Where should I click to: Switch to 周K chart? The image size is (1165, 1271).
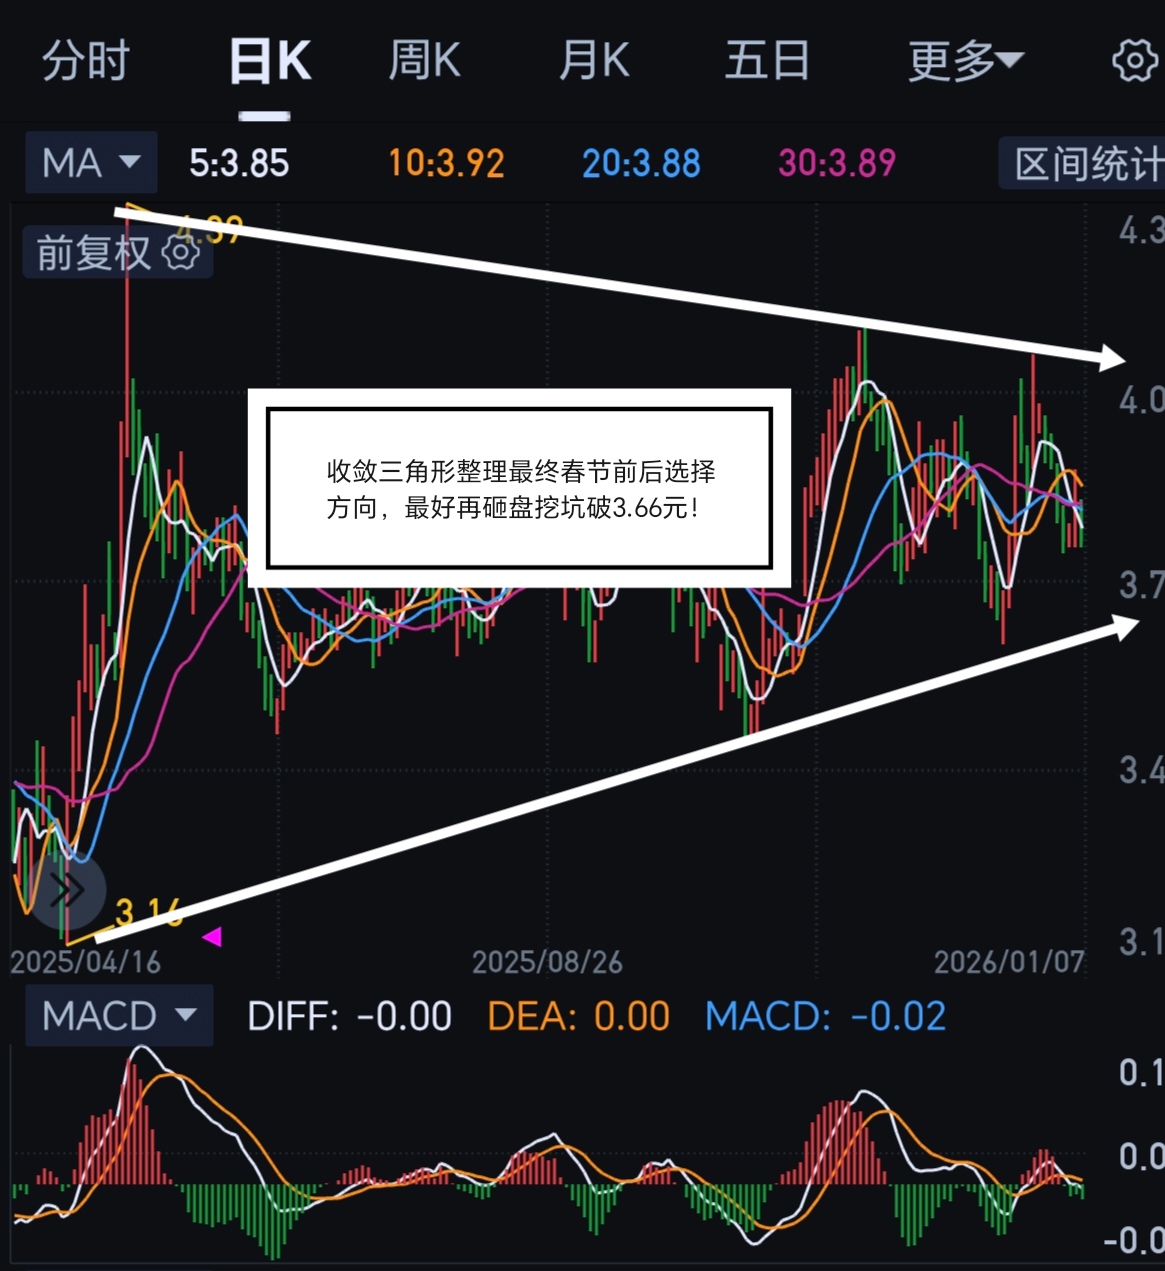[x=424, y=61]
